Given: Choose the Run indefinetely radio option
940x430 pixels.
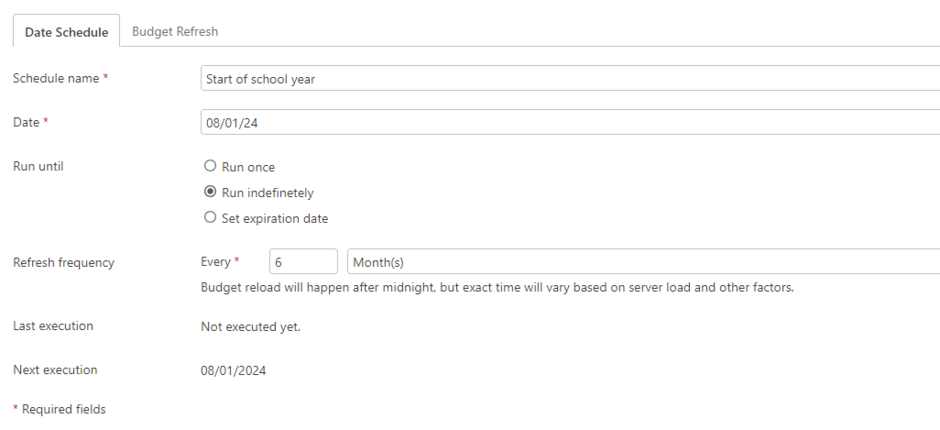Looking at the screenshot, I should click(210, 192).
